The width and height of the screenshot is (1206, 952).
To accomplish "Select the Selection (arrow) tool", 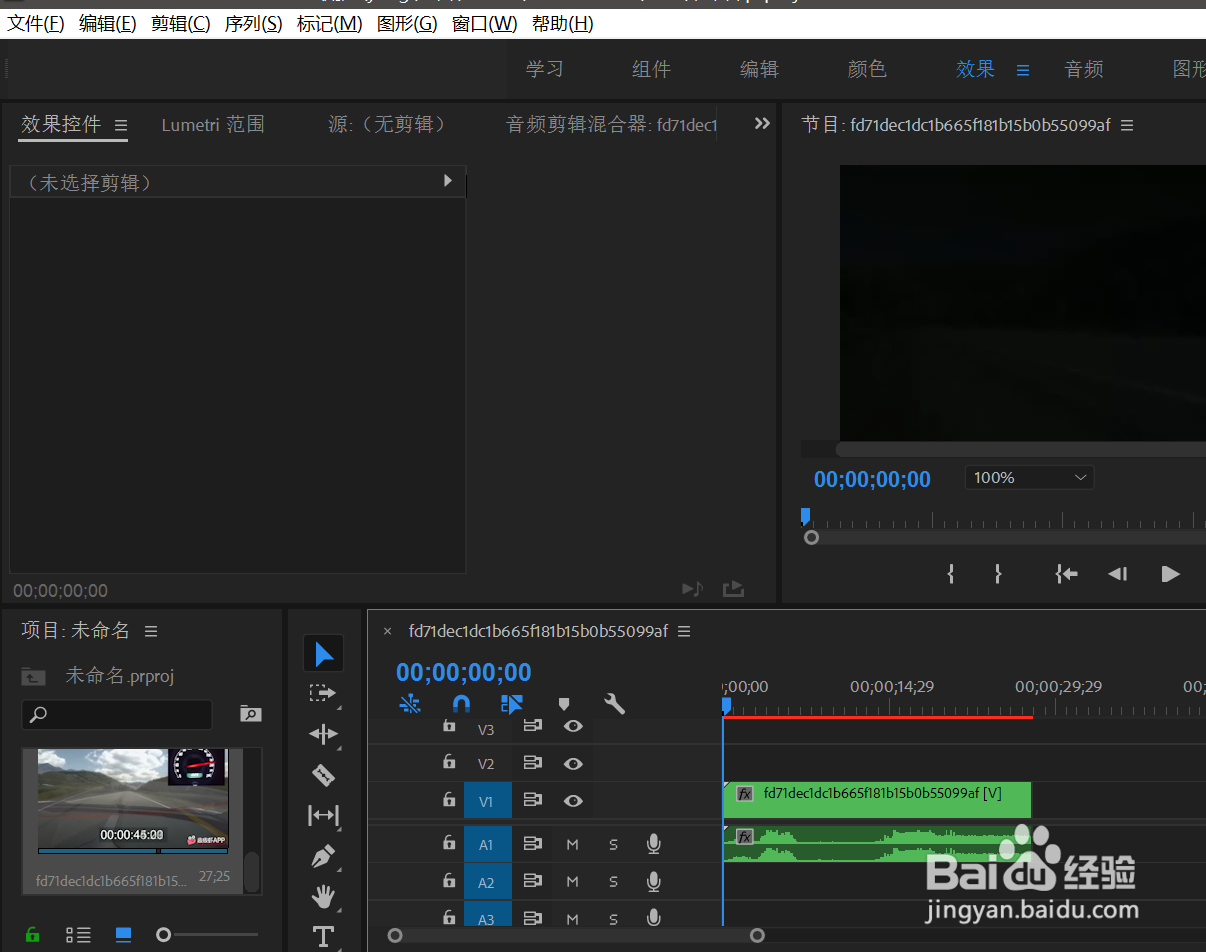I will 323,654.
